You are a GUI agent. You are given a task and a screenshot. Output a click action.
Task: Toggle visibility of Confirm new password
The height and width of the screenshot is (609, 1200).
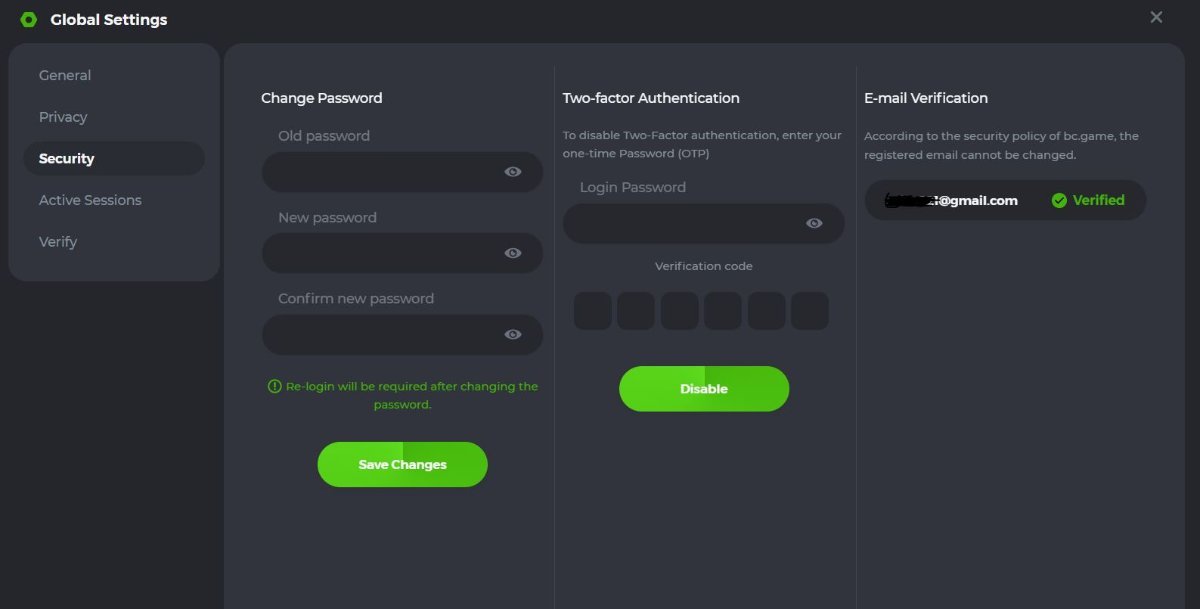point(513,335)
